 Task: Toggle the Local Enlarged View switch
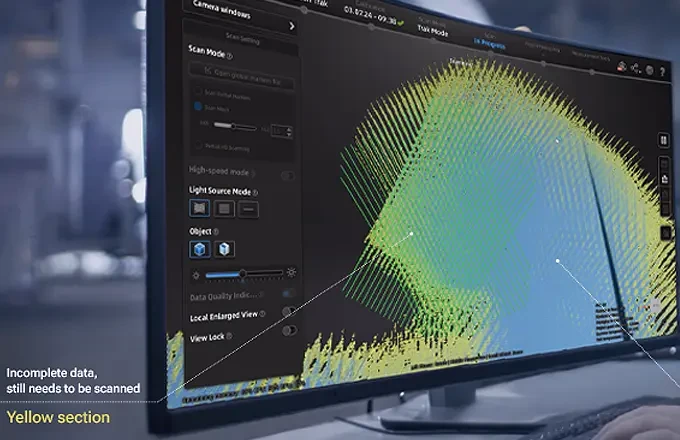[x=289, y=311]
